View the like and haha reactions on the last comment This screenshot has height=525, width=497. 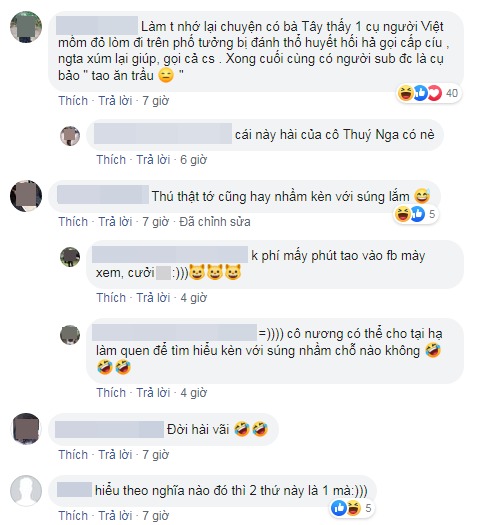coord(352,508)
